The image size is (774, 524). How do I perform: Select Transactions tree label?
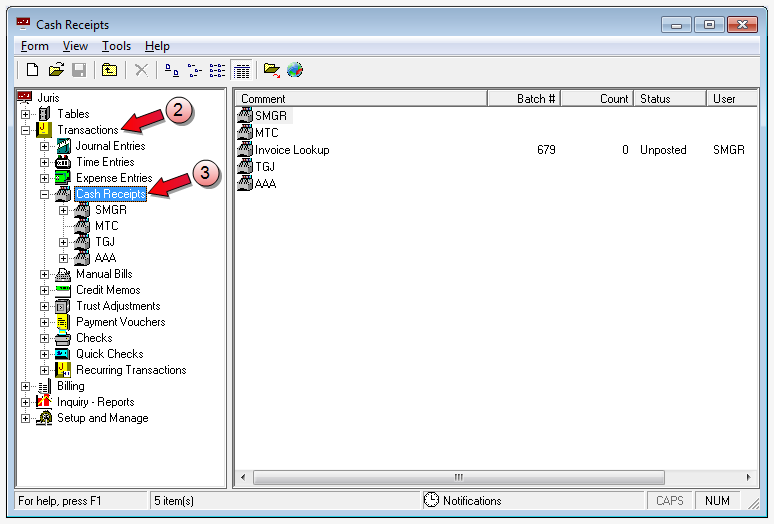pos(88,130)
